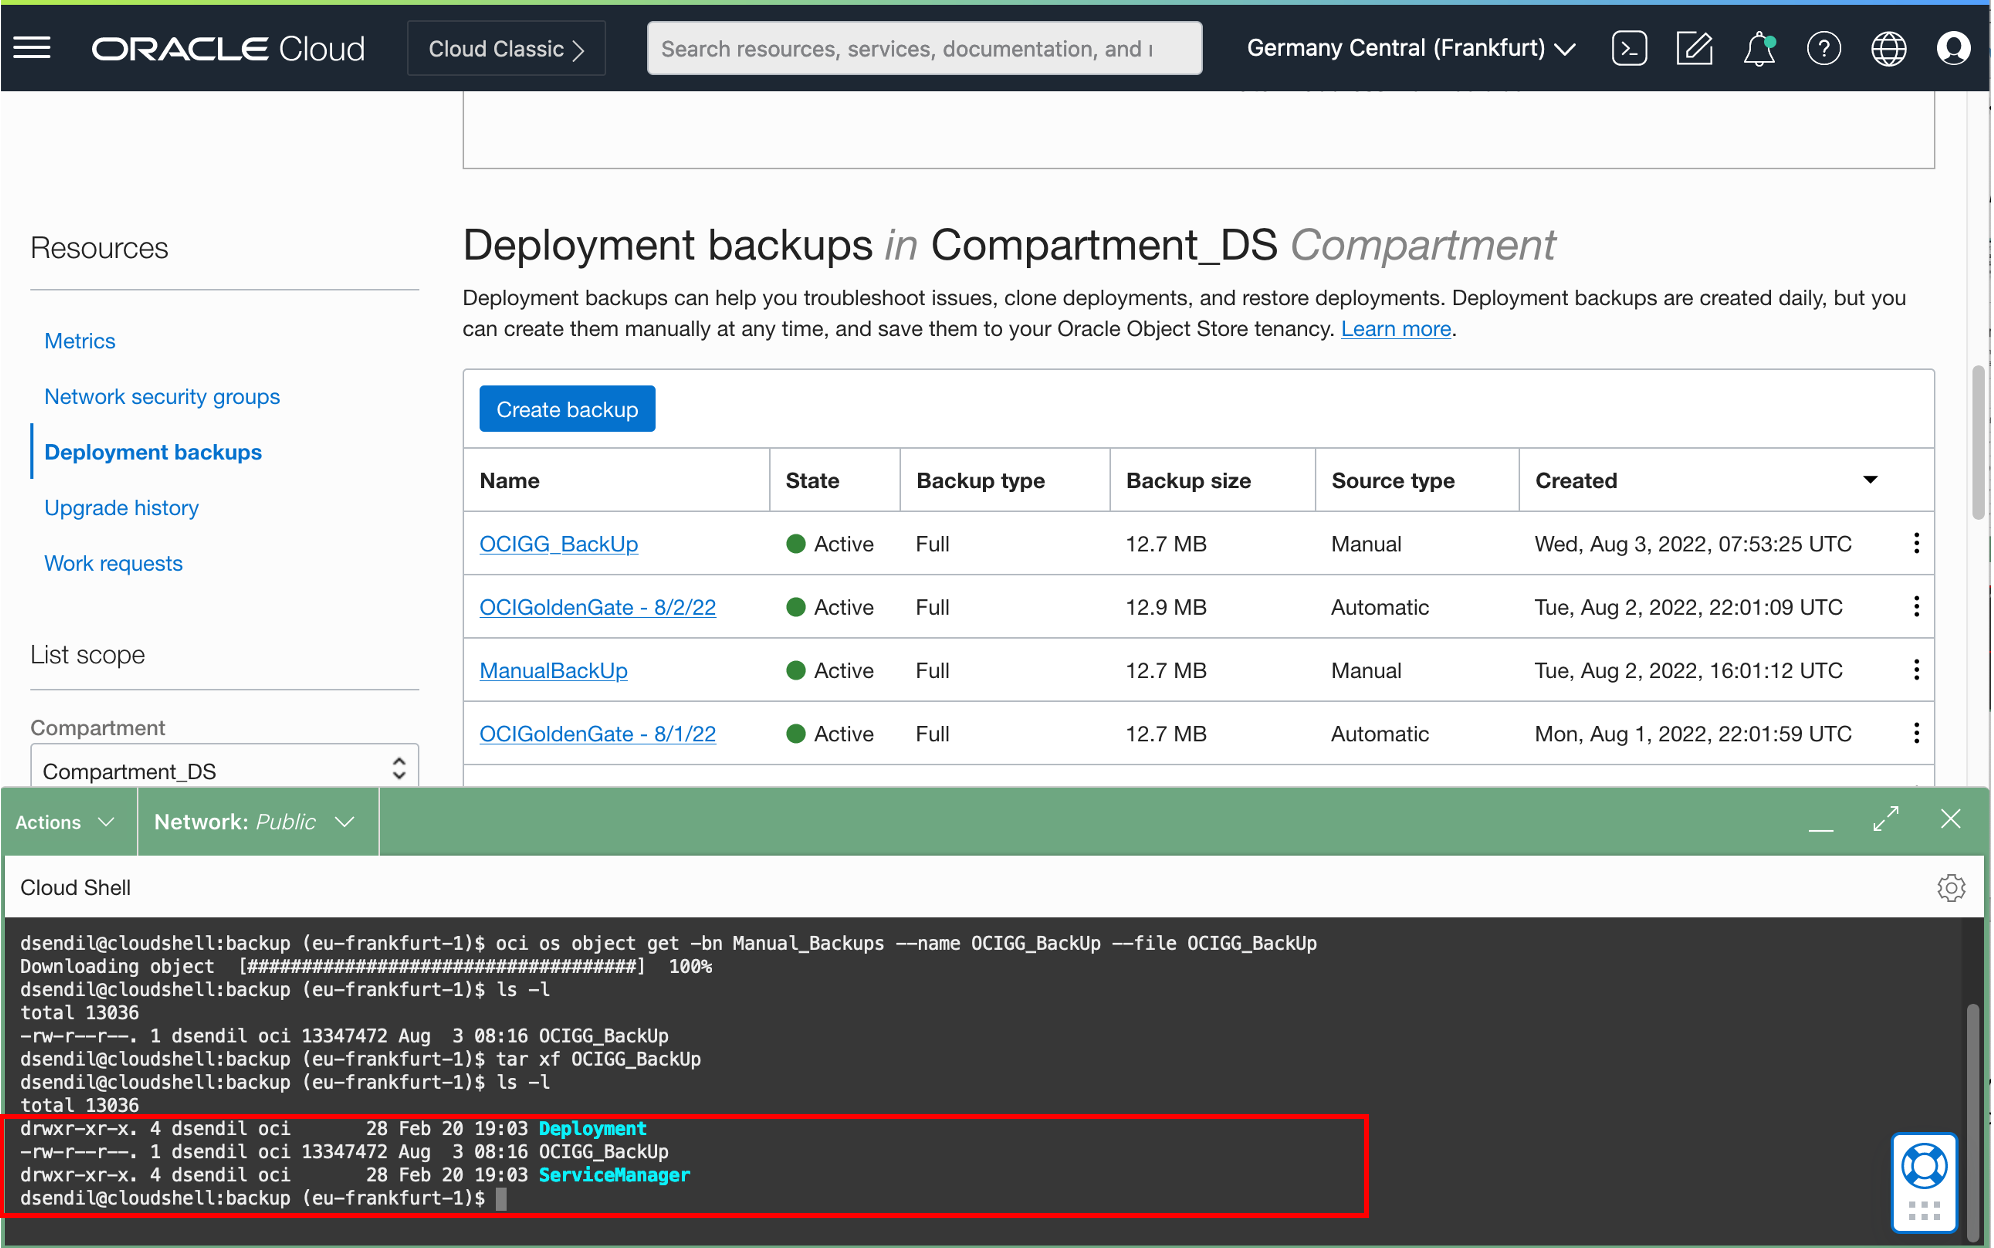This screenshot has width=1994, height=1248.
Task: Launch Cloud Shell via the terminal icon
Action: [1629, 47]
